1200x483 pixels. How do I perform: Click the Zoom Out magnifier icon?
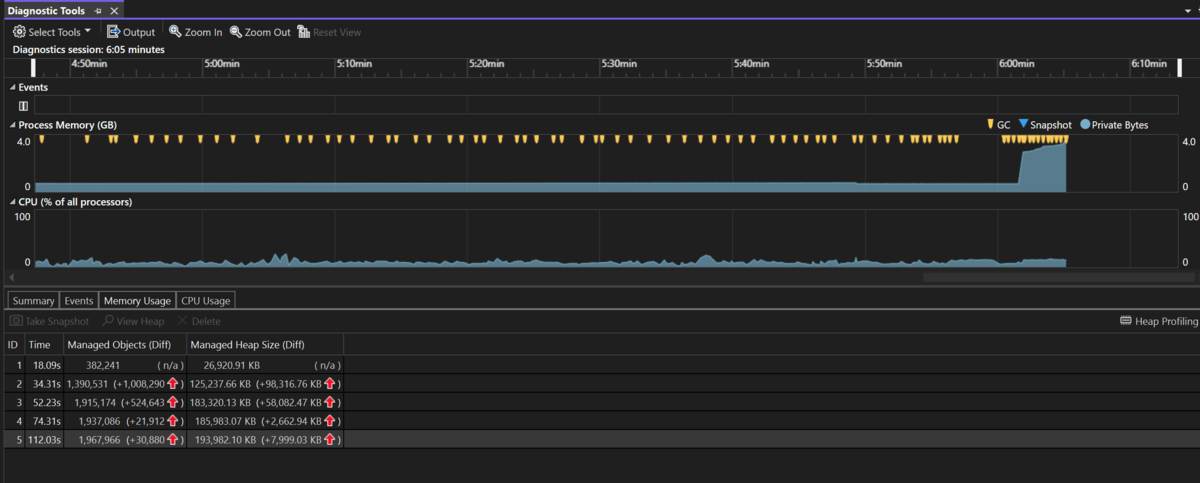(x=236, y=32)
